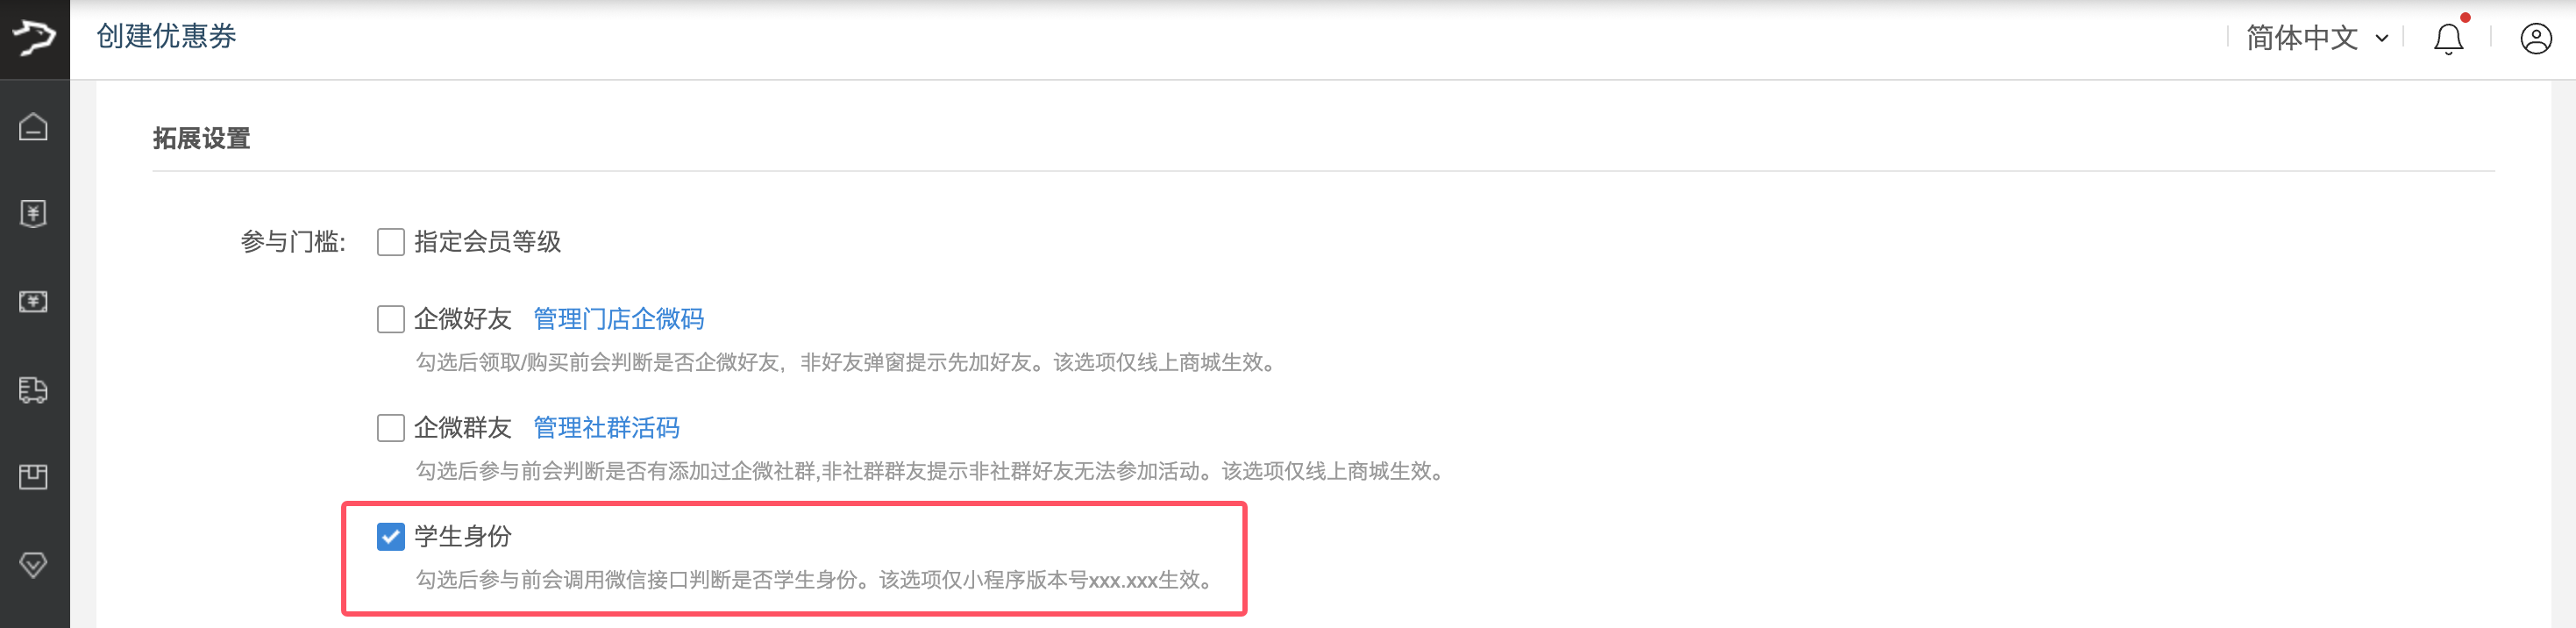Uncheck the 学生身份 checkbox
The height and width of the screenshot is (628, 2576).
(x=390, y=537)
